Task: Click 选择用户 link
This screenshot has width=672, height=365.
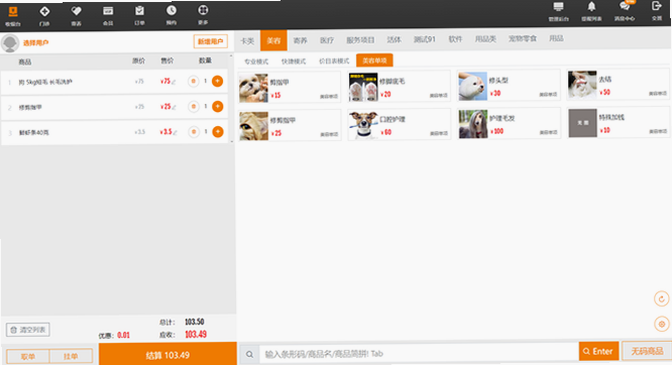Action: pos(36,43)
